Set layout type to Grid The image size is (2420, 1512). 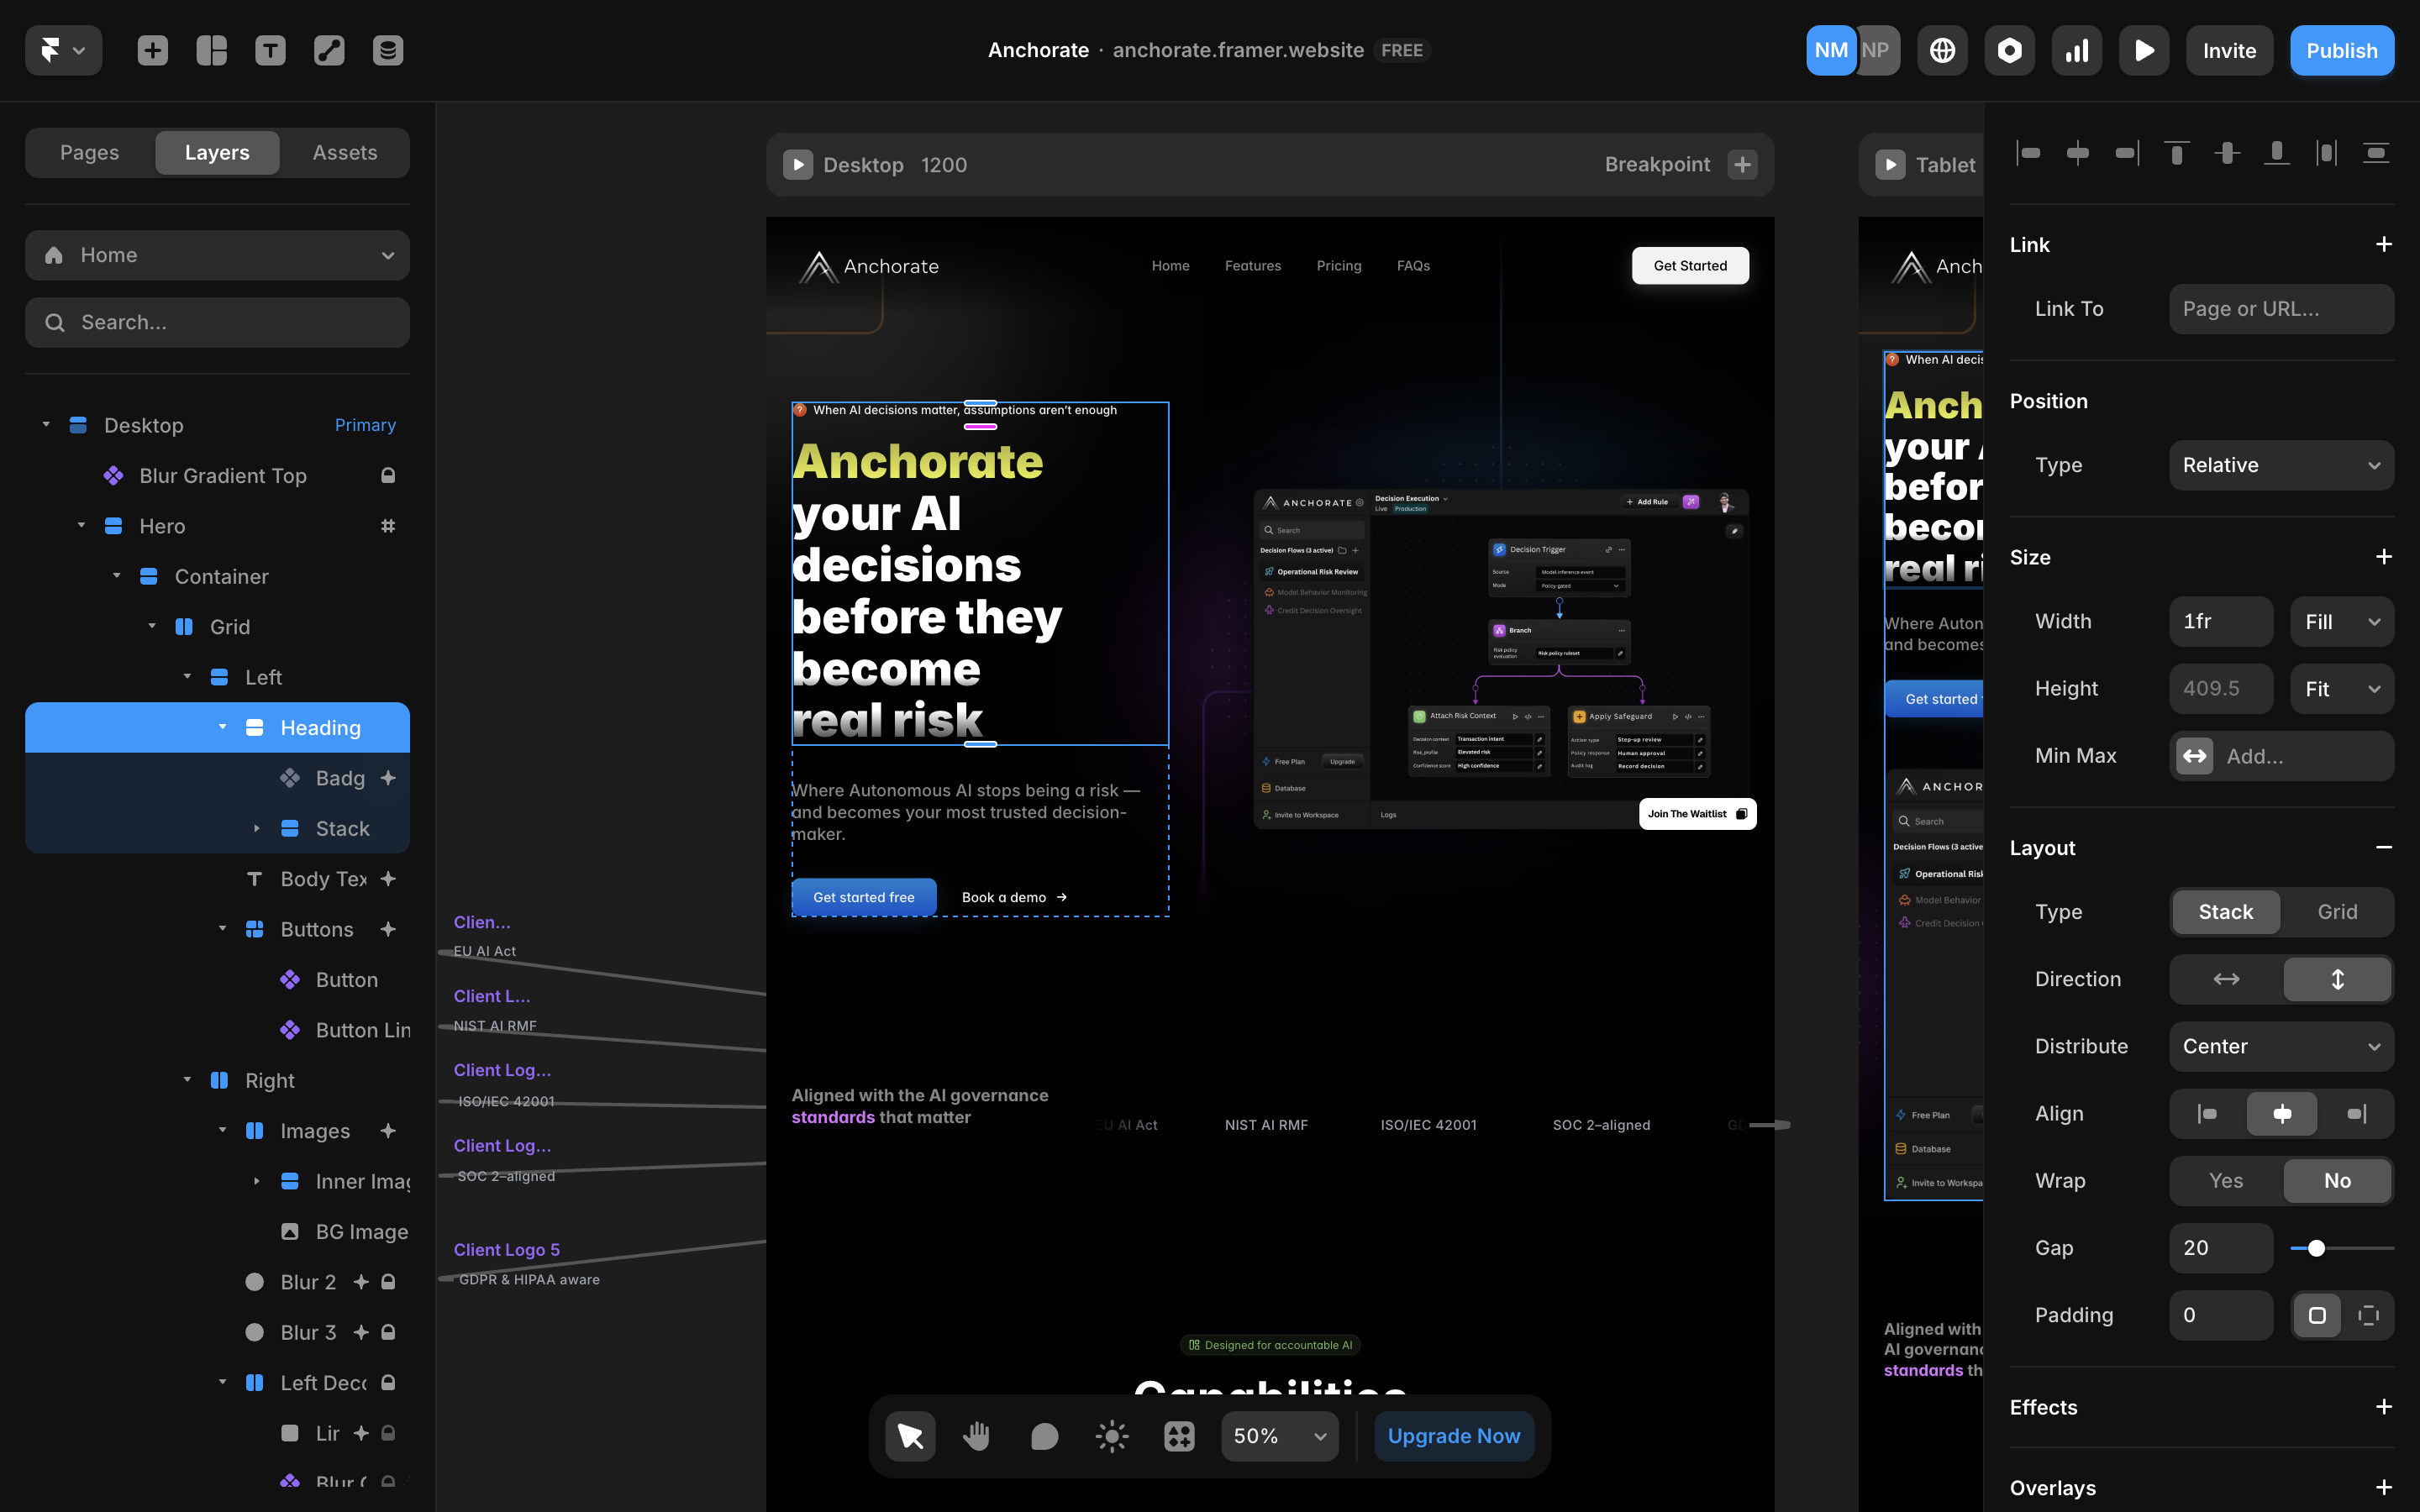2337,912
